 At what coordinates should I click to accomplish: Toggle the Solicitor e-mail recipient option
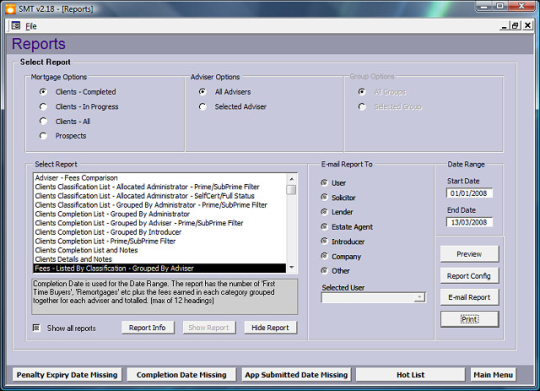[324, 197]
